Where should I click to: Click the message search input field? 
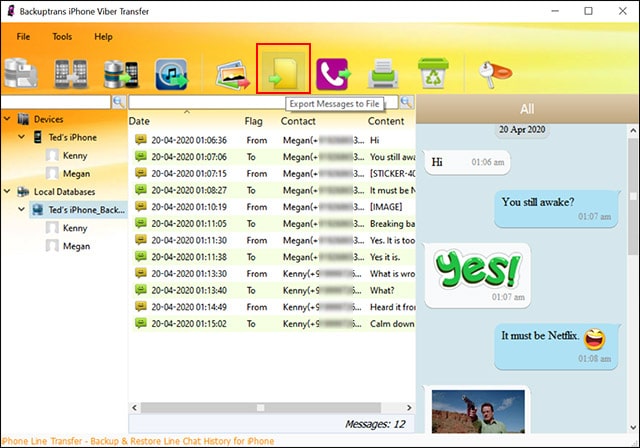pyautogui.click(x=264, y=102)
